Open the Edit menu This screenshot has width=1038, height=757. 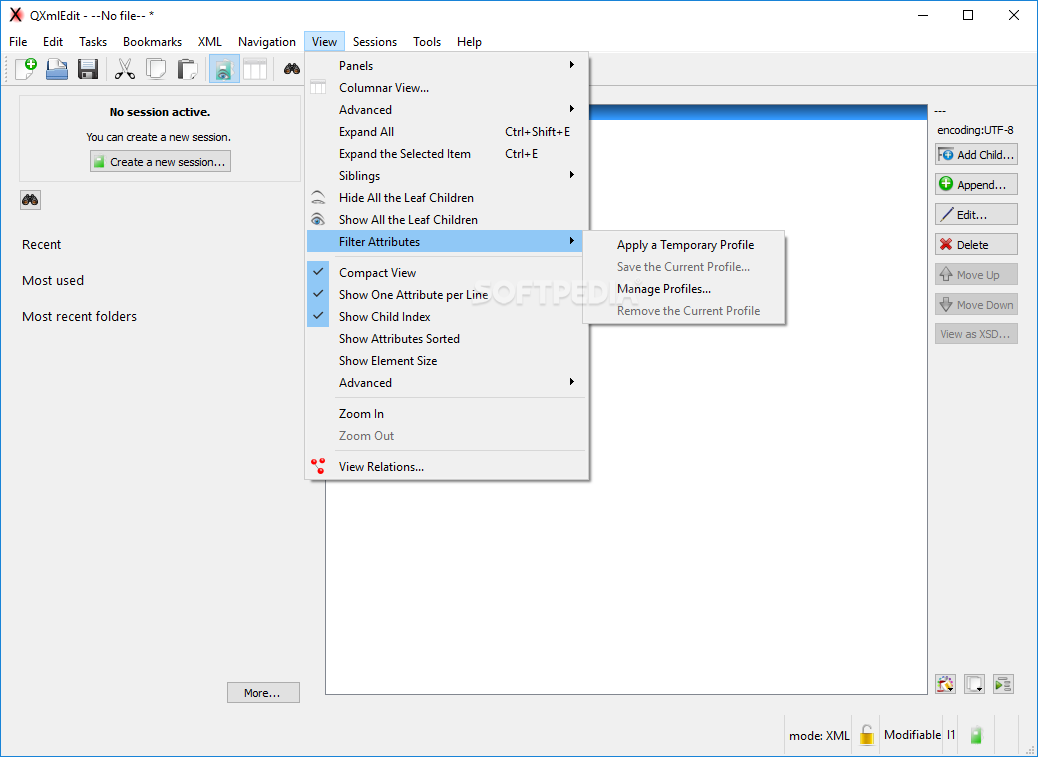tap(53, 42)
